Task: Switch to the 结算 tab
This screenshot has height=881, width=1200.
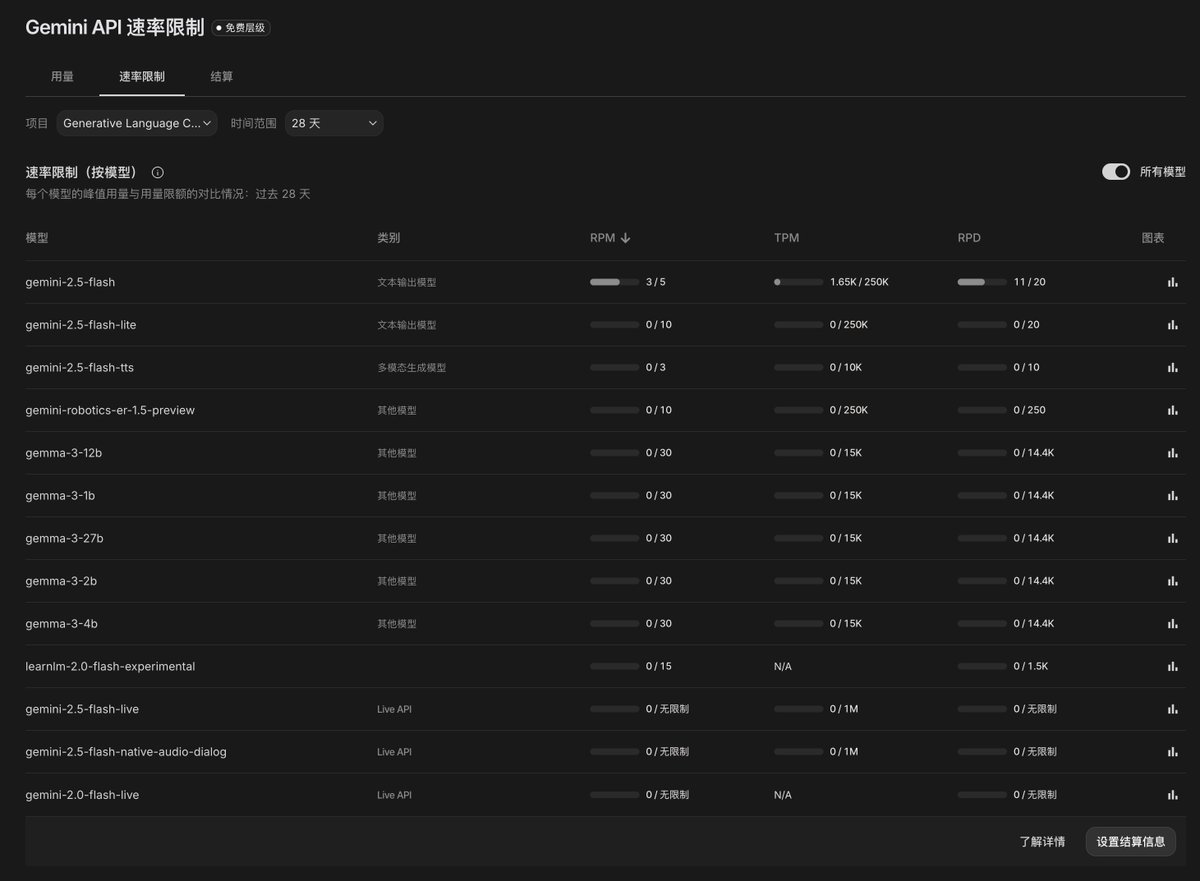Action: pos(222,76)
